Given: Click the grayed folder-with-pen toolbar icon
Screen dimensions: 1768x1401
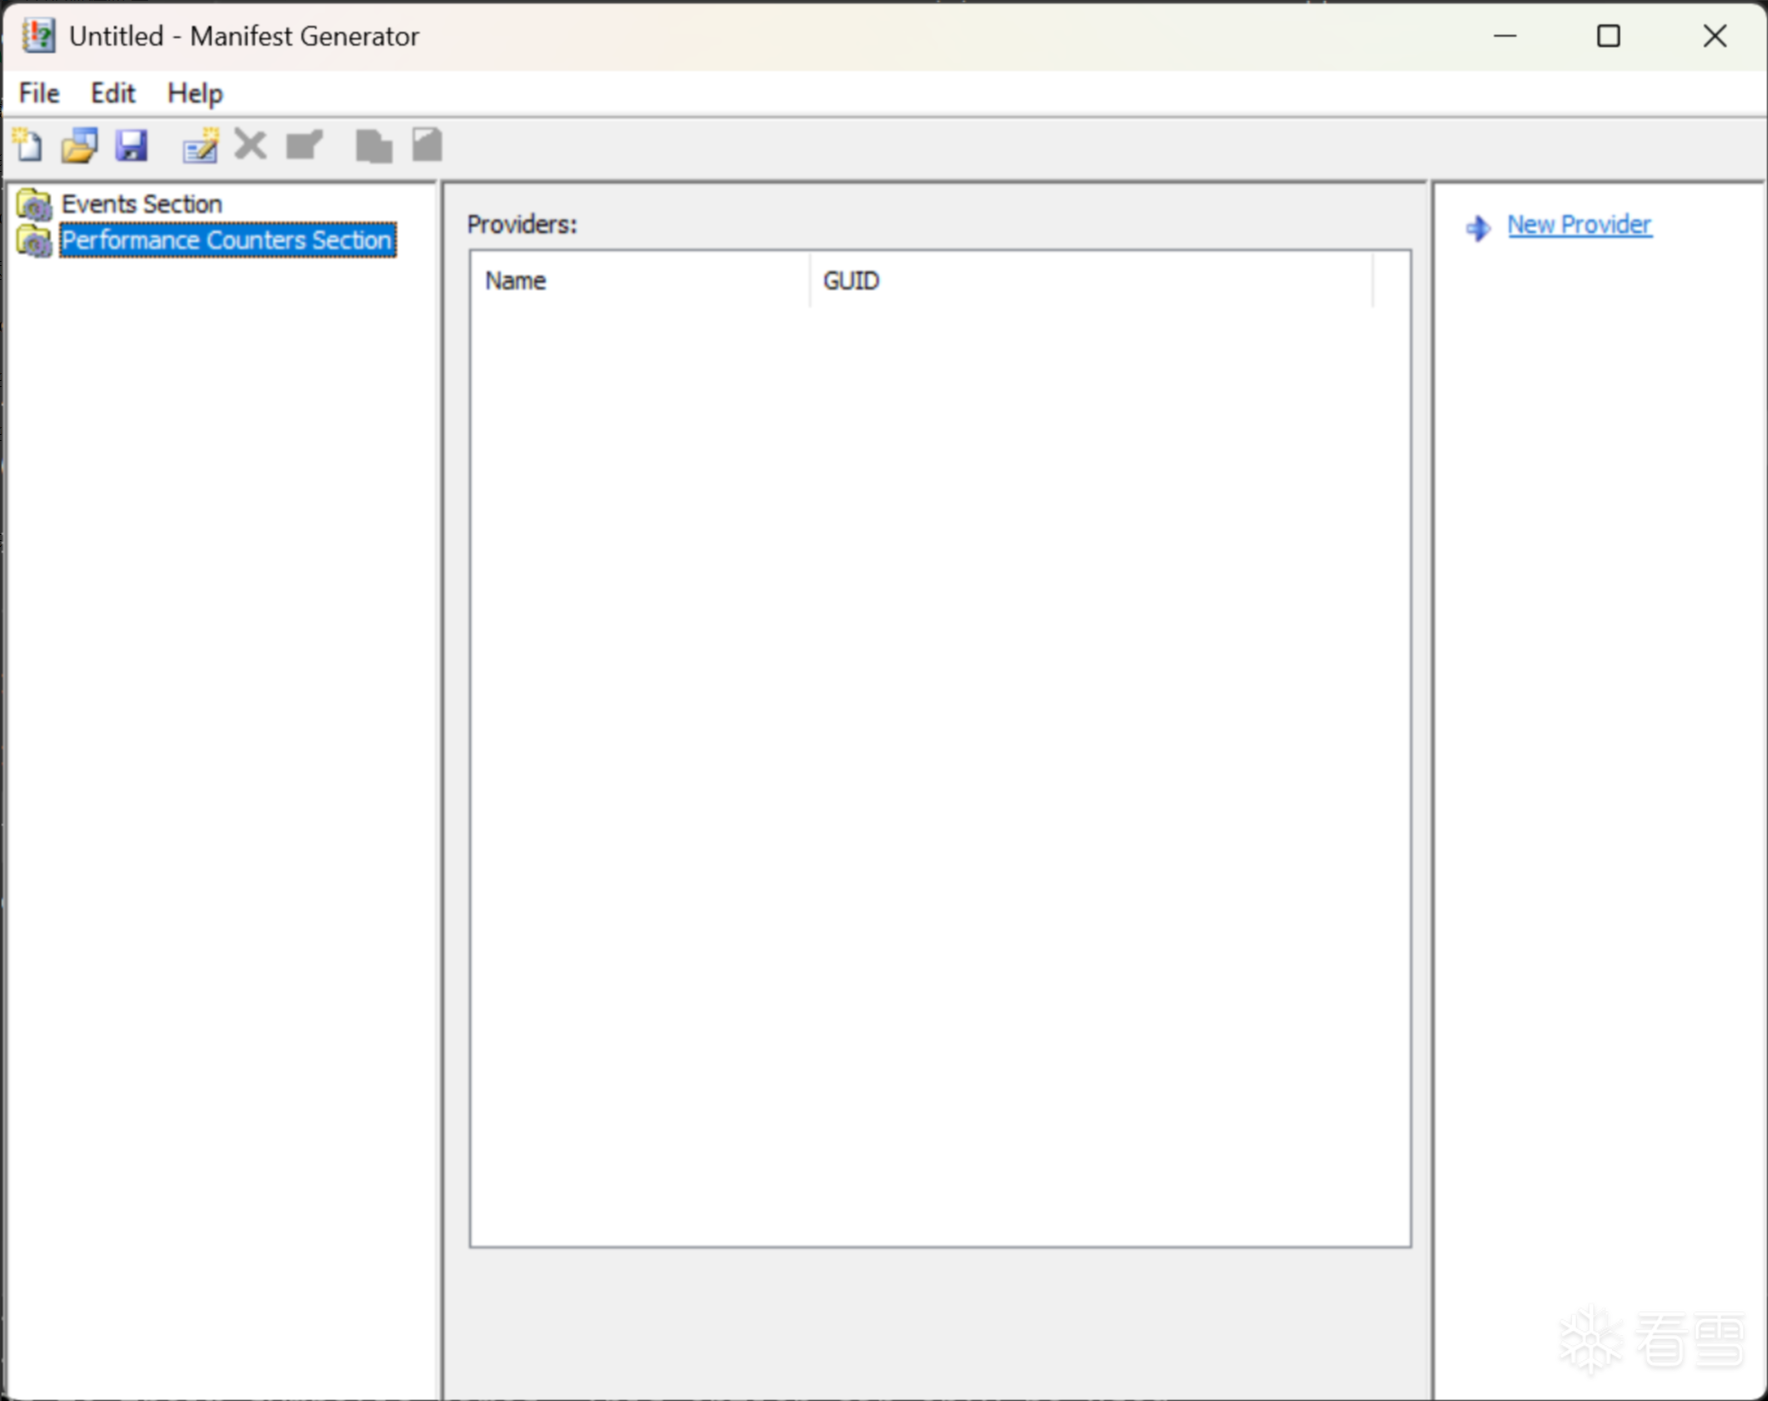Looking at the screenshot, I should click(304, 146).
